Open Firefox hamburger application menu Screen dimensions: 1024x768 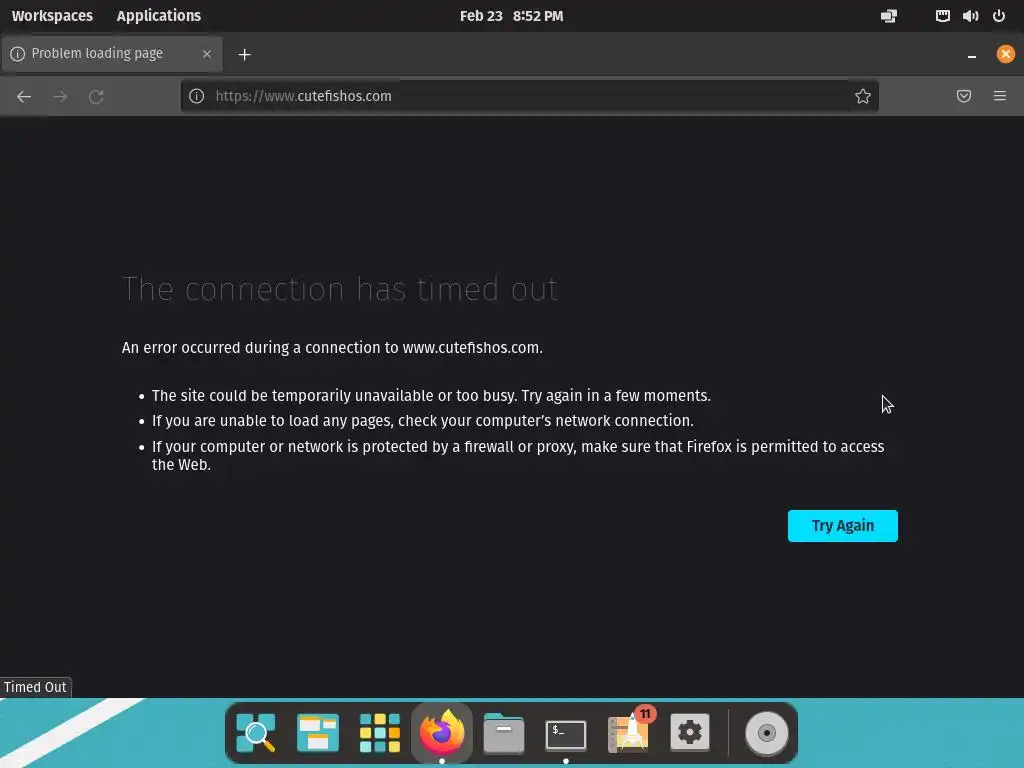(x=1000, y=96)
